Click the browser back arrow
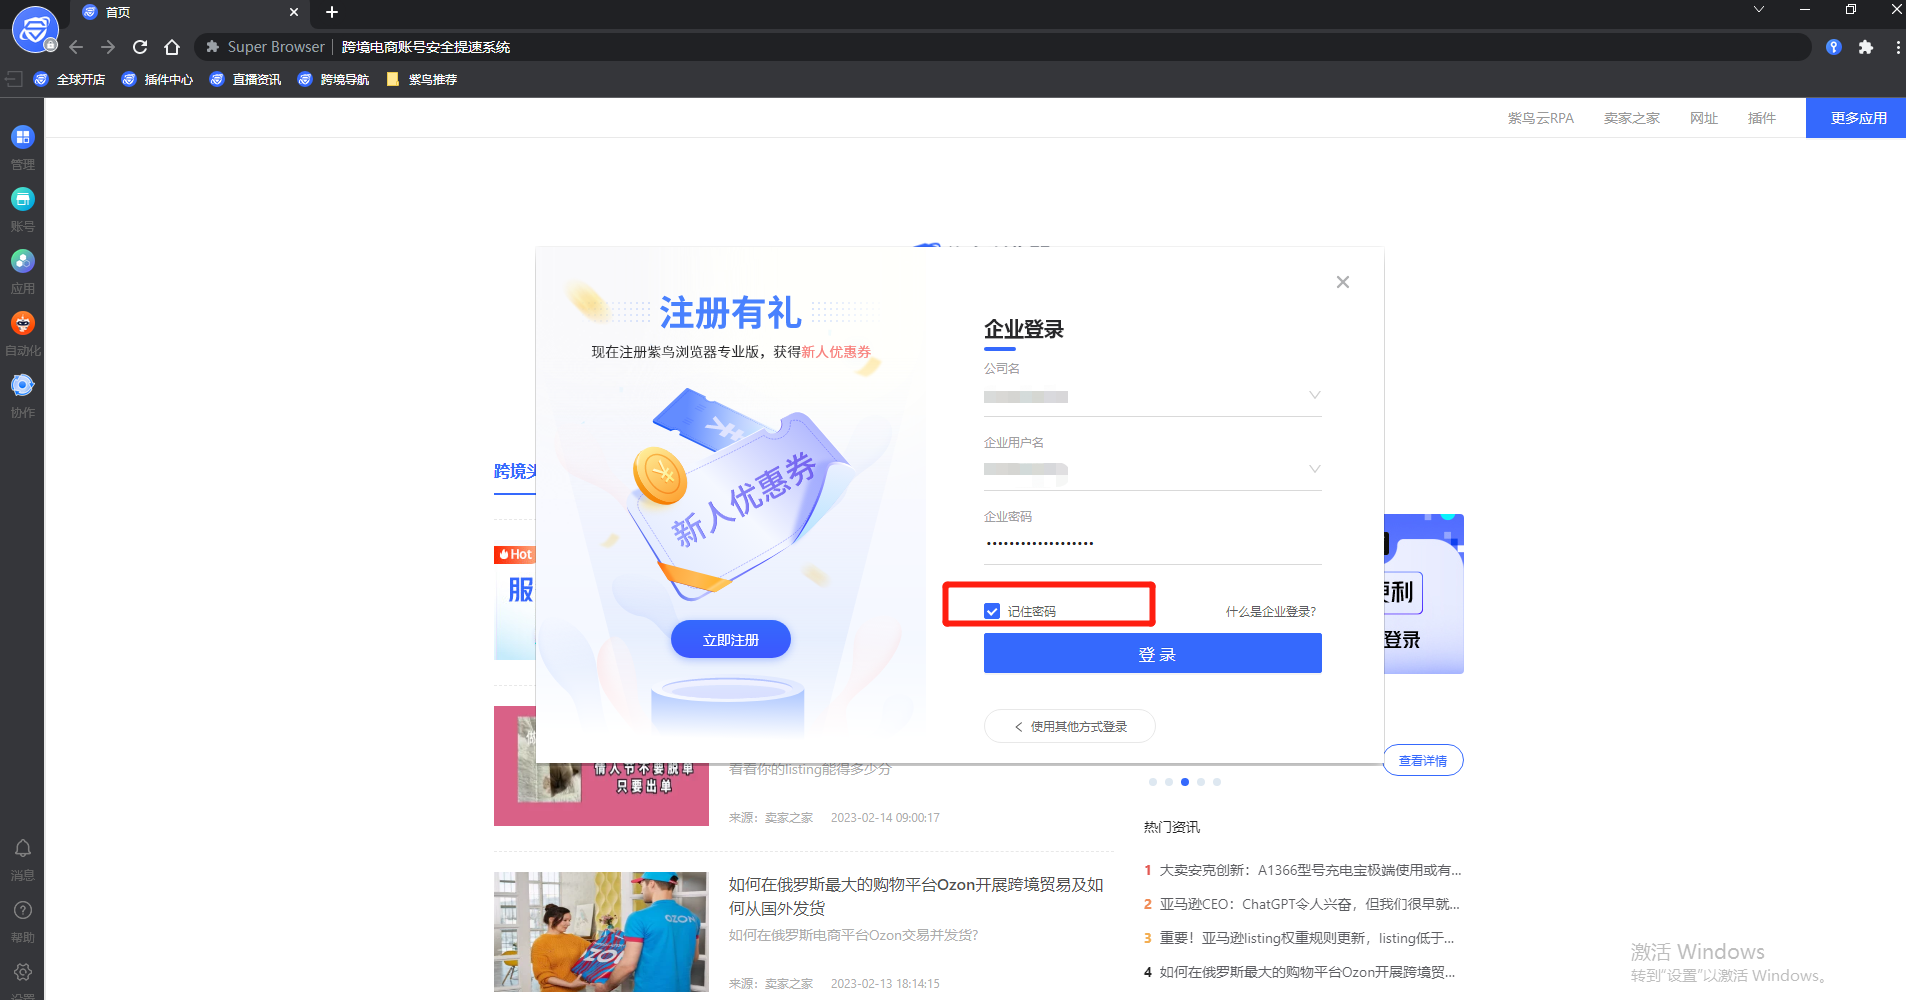This screenshot has height=1000, width=1906. tap(76, 47)
